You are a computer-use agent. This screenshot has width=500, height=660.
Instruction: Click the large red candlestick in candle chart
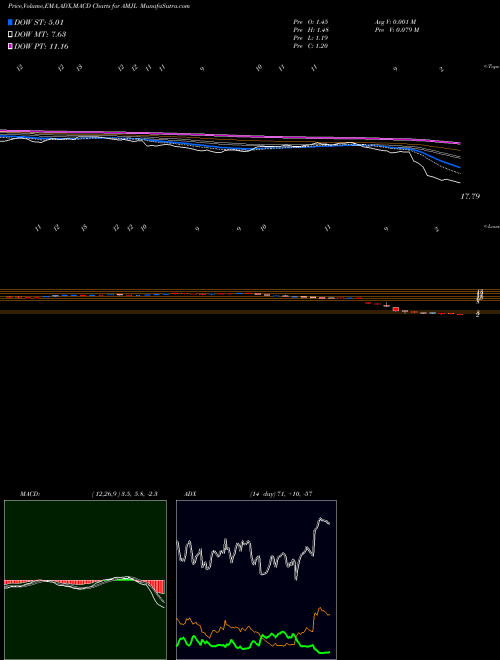396,309
